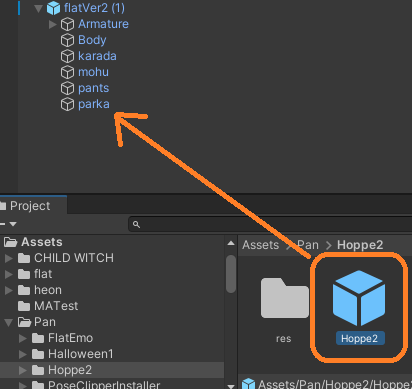Go to Assets in the breadcrumb path
Viewport: 412px width, 389px height.
(260, 245)
